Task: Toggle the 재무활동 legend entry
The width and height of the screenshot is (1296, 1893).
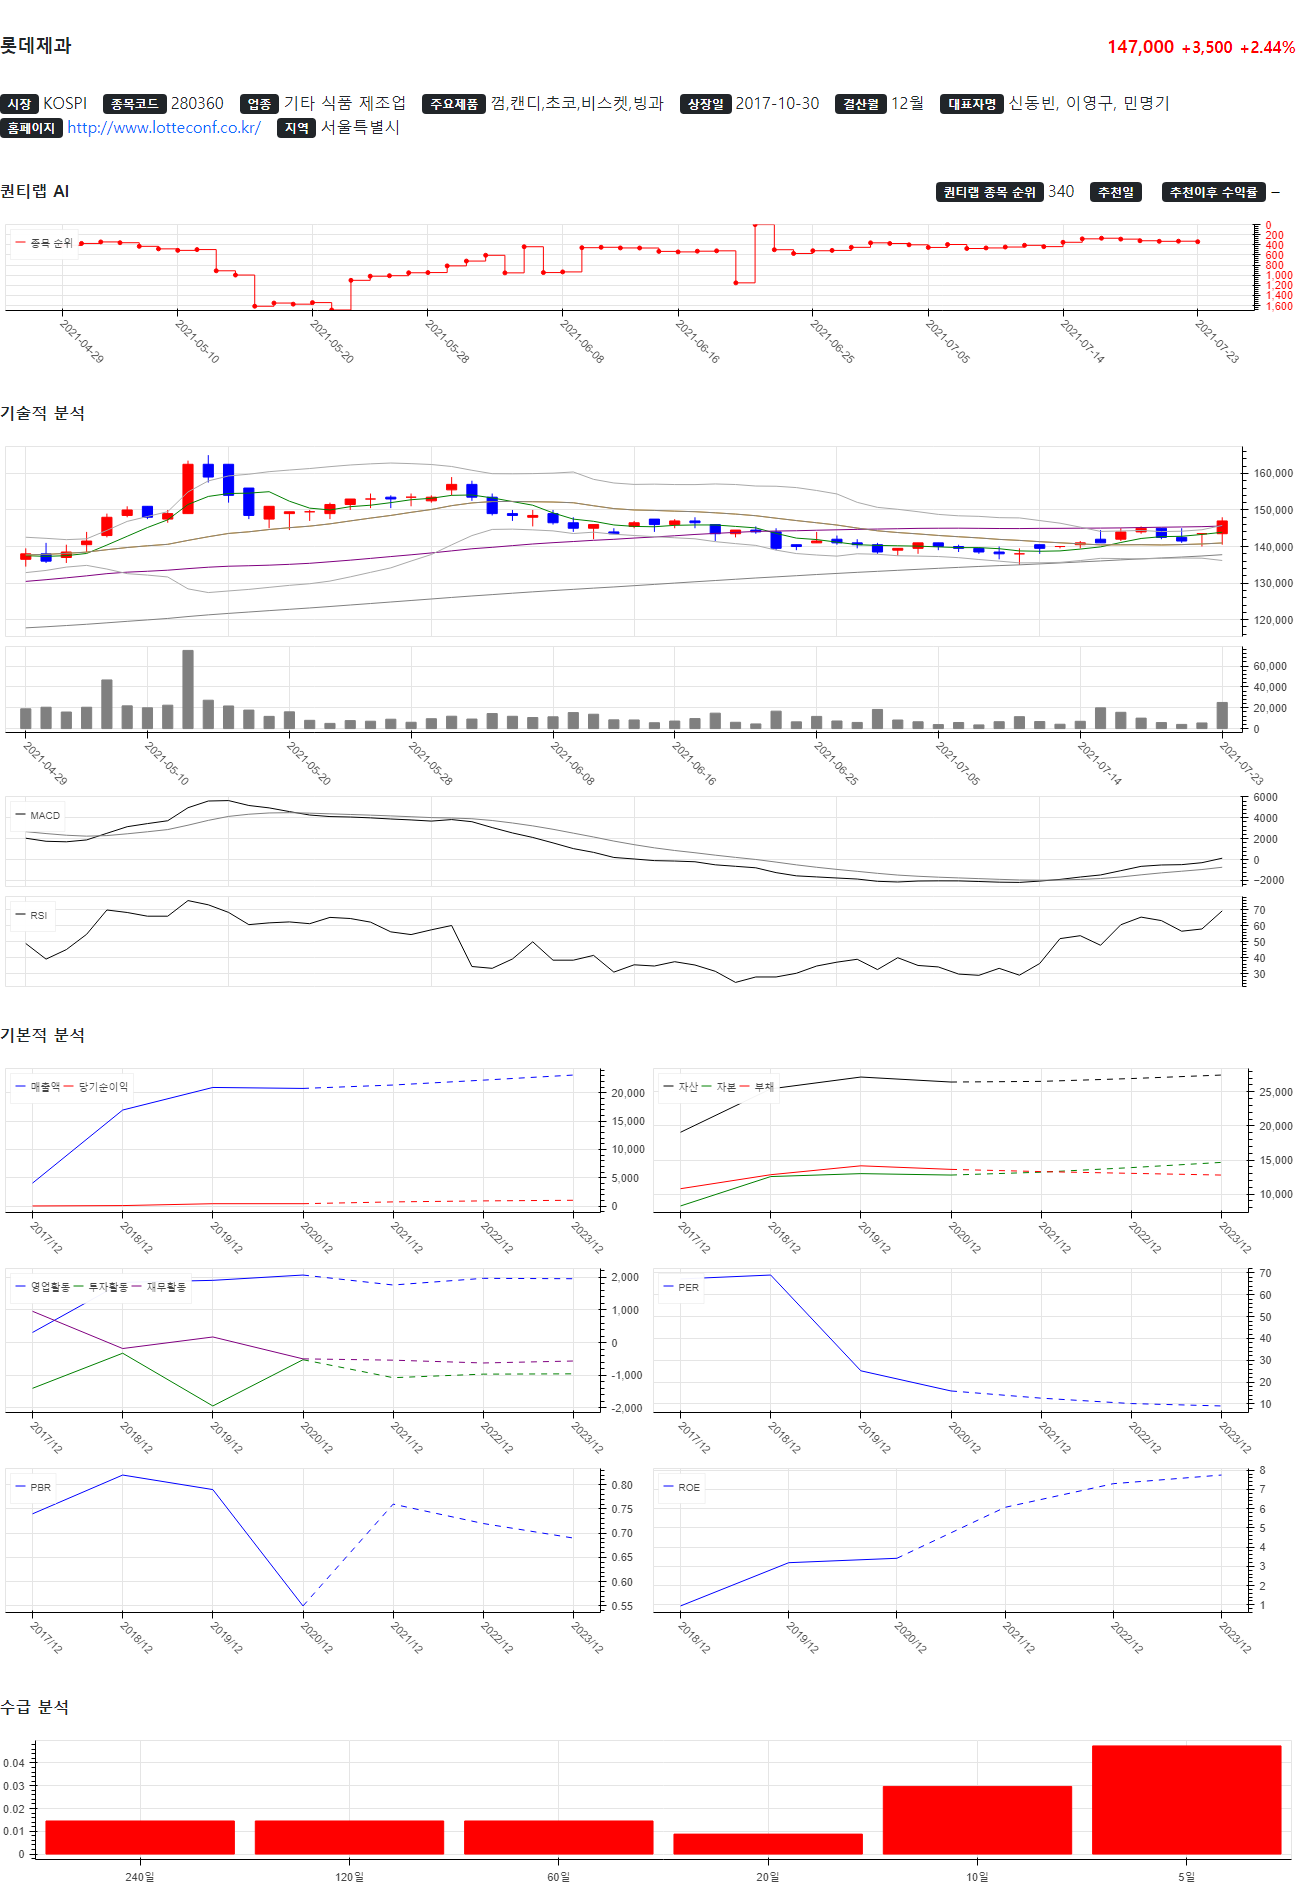Action: 159,1288
